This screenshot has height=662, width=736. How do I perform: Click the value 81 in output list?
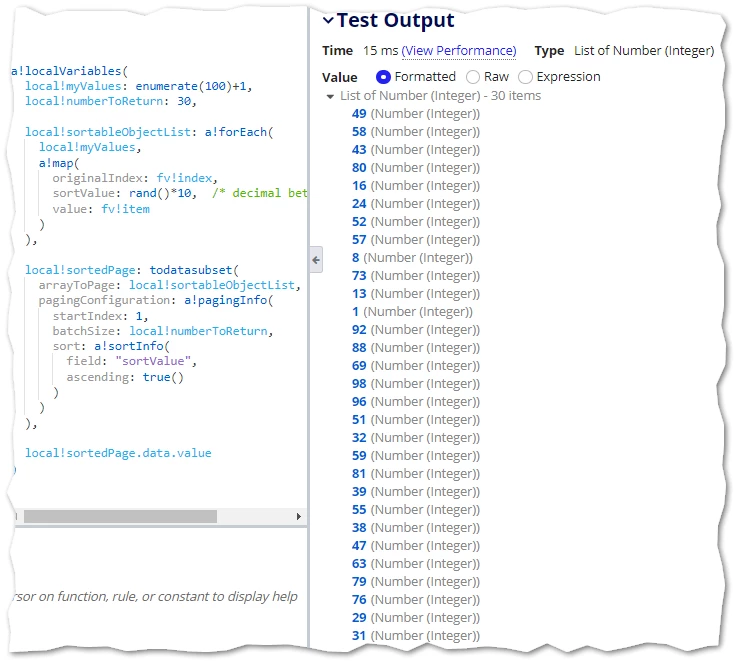pyautogui.click(x=359, y=473)
